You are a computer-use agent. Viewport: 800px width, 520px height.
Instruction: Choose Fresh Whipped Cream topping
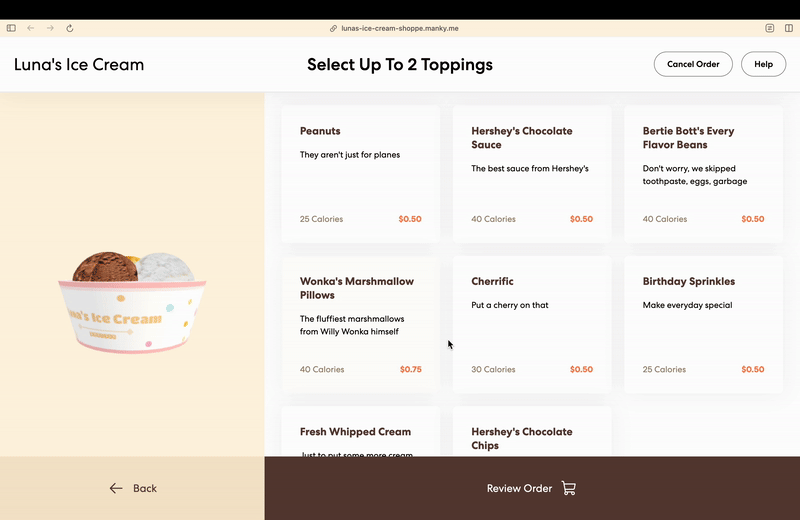pyautogui.click(x=361, y=431)
